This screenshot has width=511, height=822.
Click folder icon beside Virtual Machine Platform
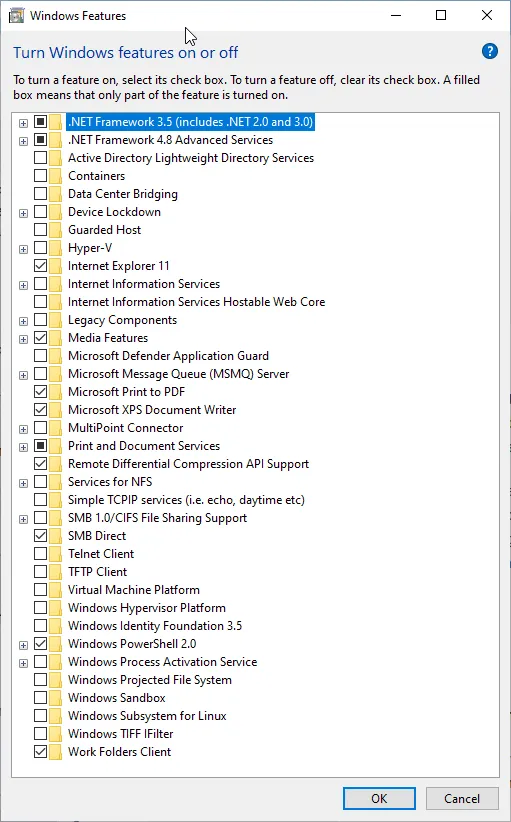pyautogui.click(x=56, y=590)
